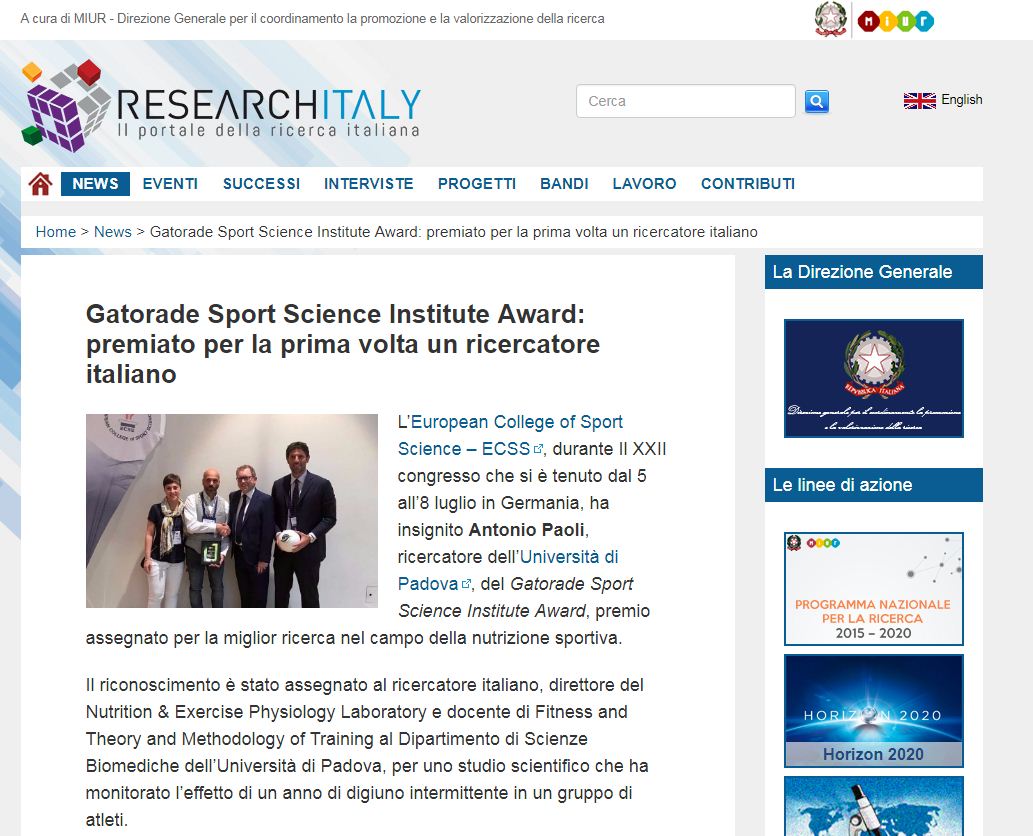
Task: Open the Direzione Generale emblem banner
Action: tap(874, 378)
